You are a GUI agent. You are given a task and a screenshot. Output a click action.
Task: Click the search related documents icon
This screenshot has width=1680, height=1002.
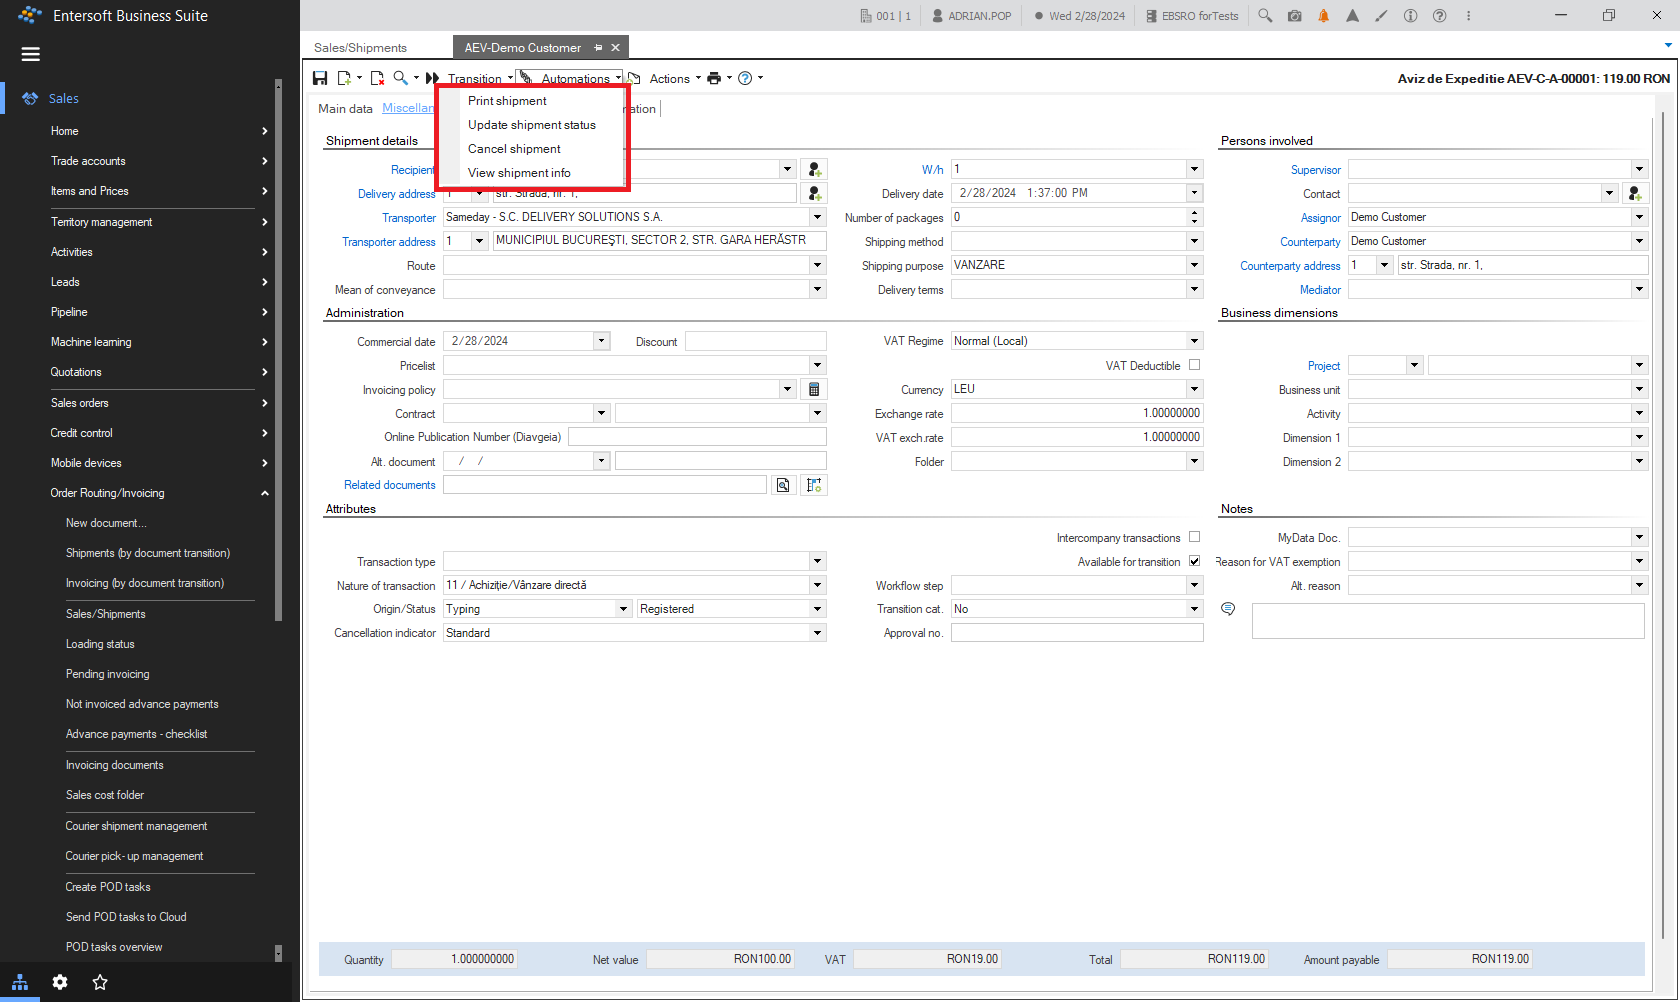coord(783,485)
